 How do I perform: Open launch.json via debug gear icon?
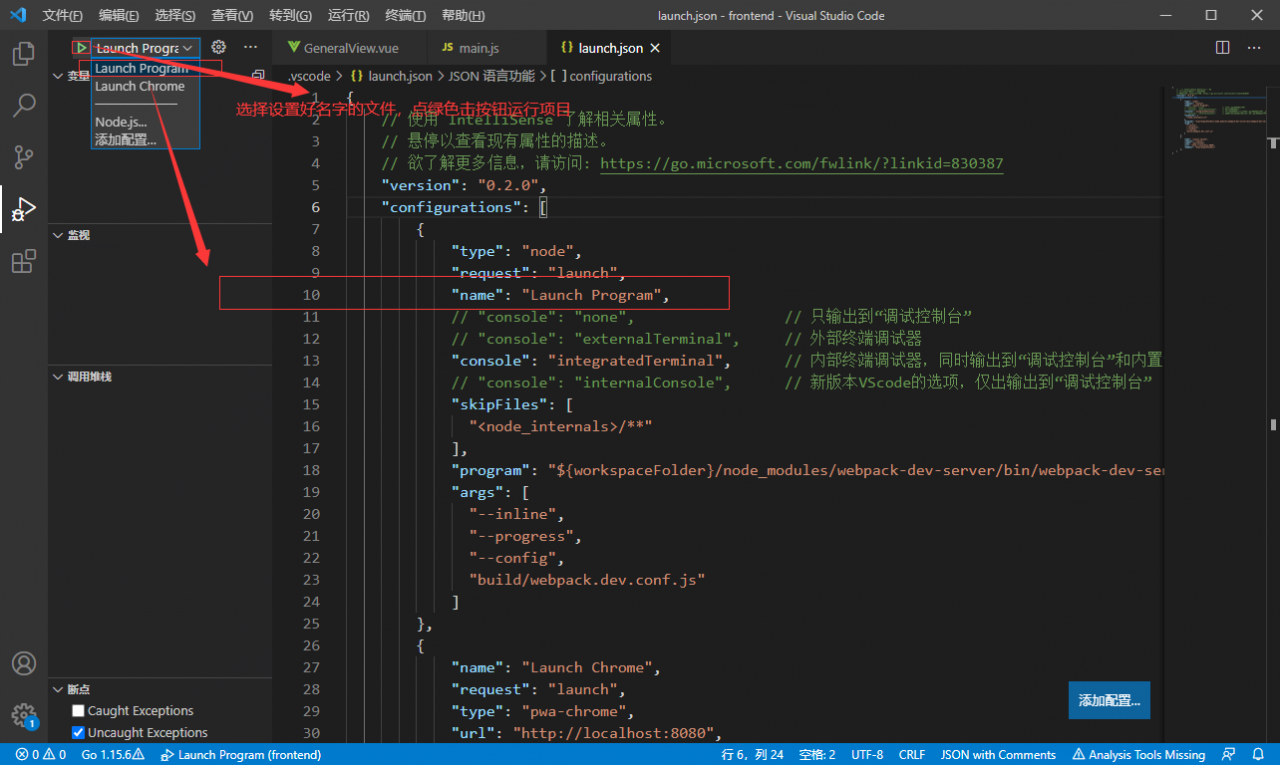tap(219, 47)
